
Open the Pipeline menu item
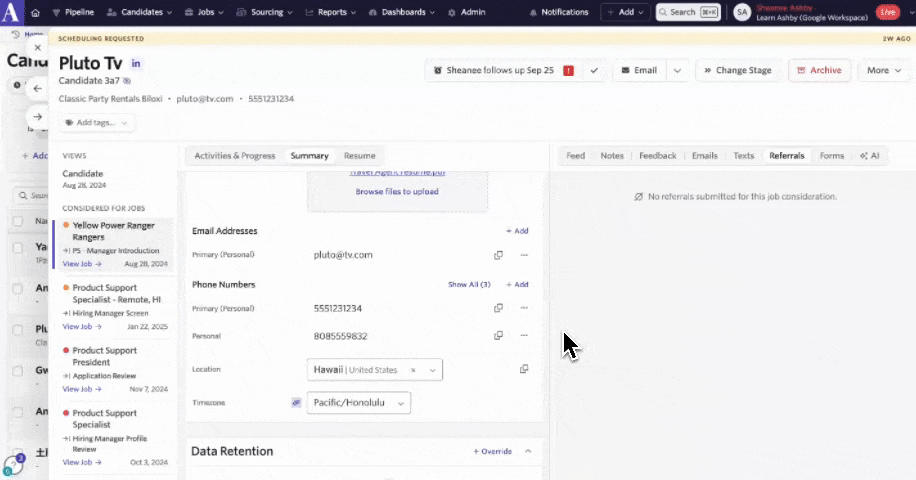73,12
